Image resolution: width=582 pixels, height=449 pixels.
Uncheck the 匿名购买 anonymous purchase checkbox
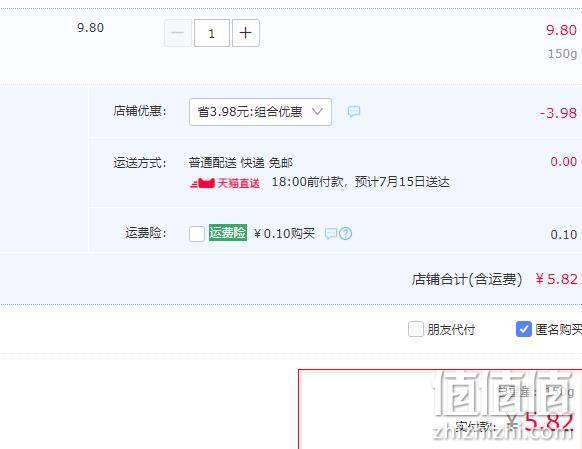pyautogui.click(x=524, y=329)
